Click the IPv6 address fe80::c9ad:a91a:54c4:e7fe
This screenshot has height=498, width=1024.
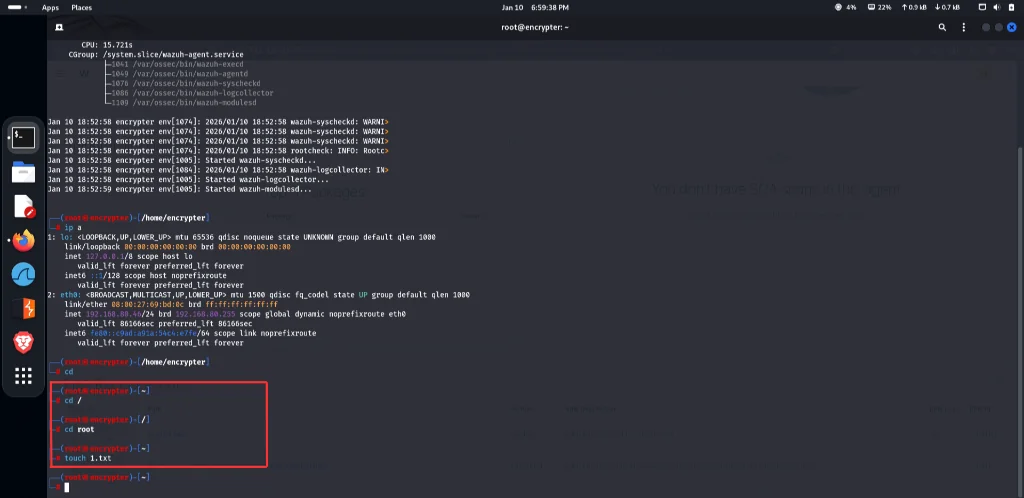(x=146, y=333)
